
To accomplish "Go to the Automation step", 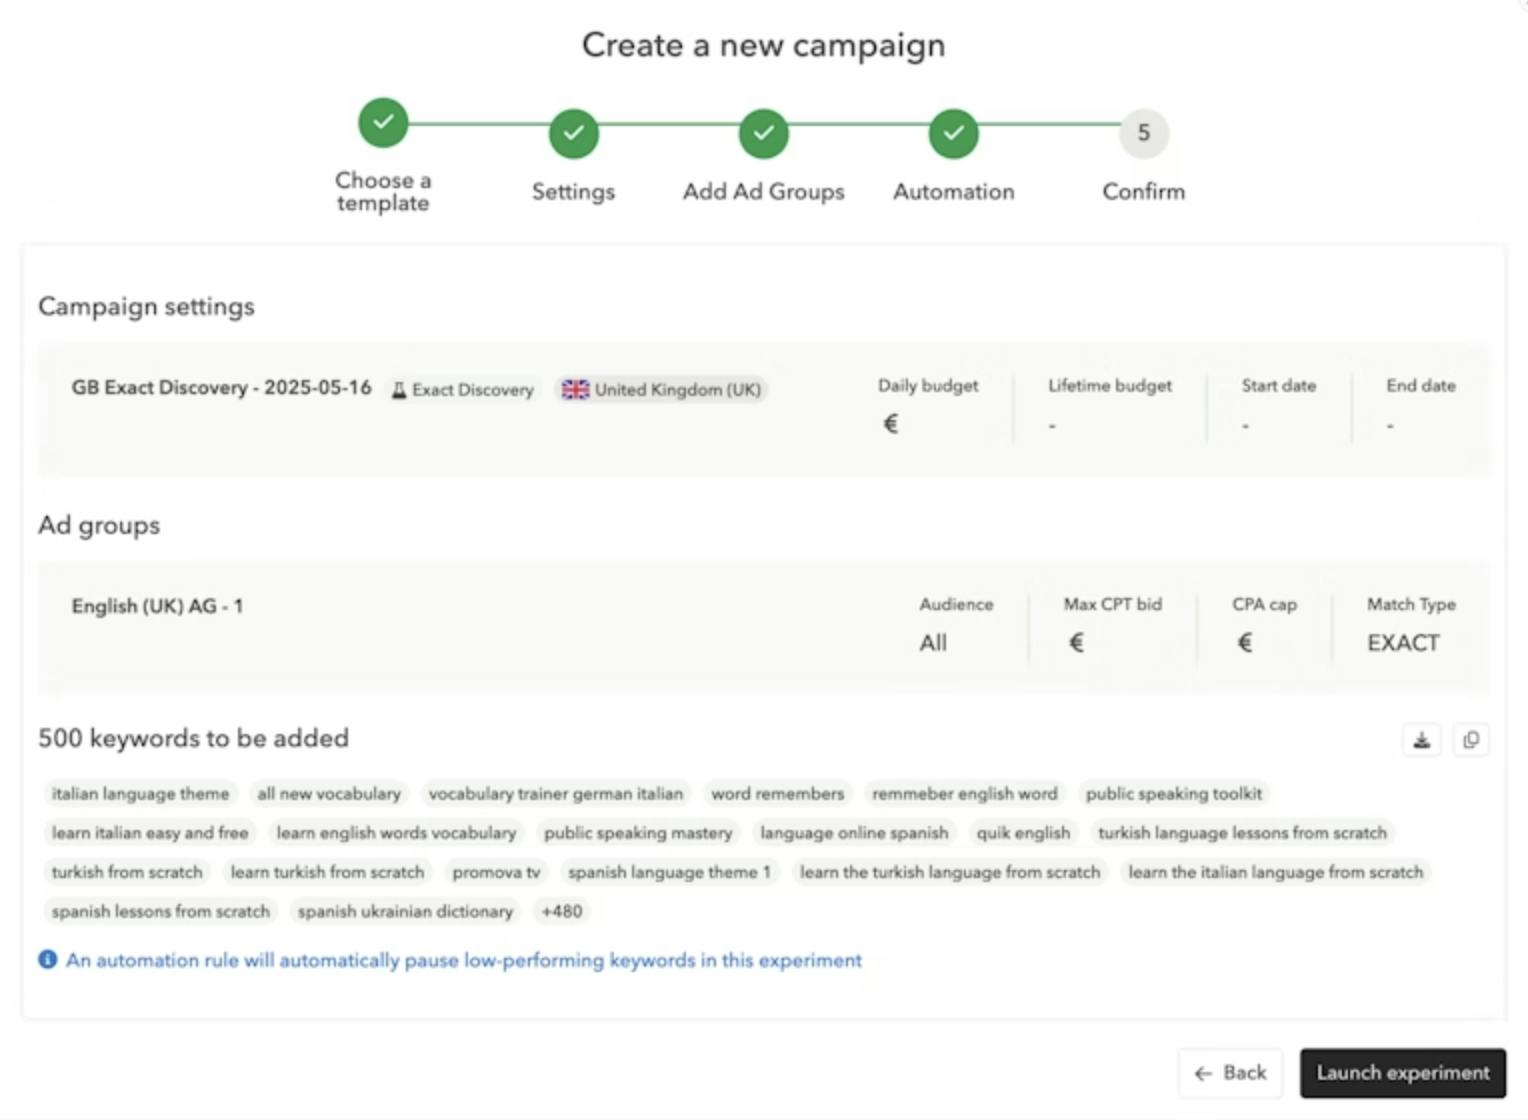I will pyautogui.click(x=952, y=191).
